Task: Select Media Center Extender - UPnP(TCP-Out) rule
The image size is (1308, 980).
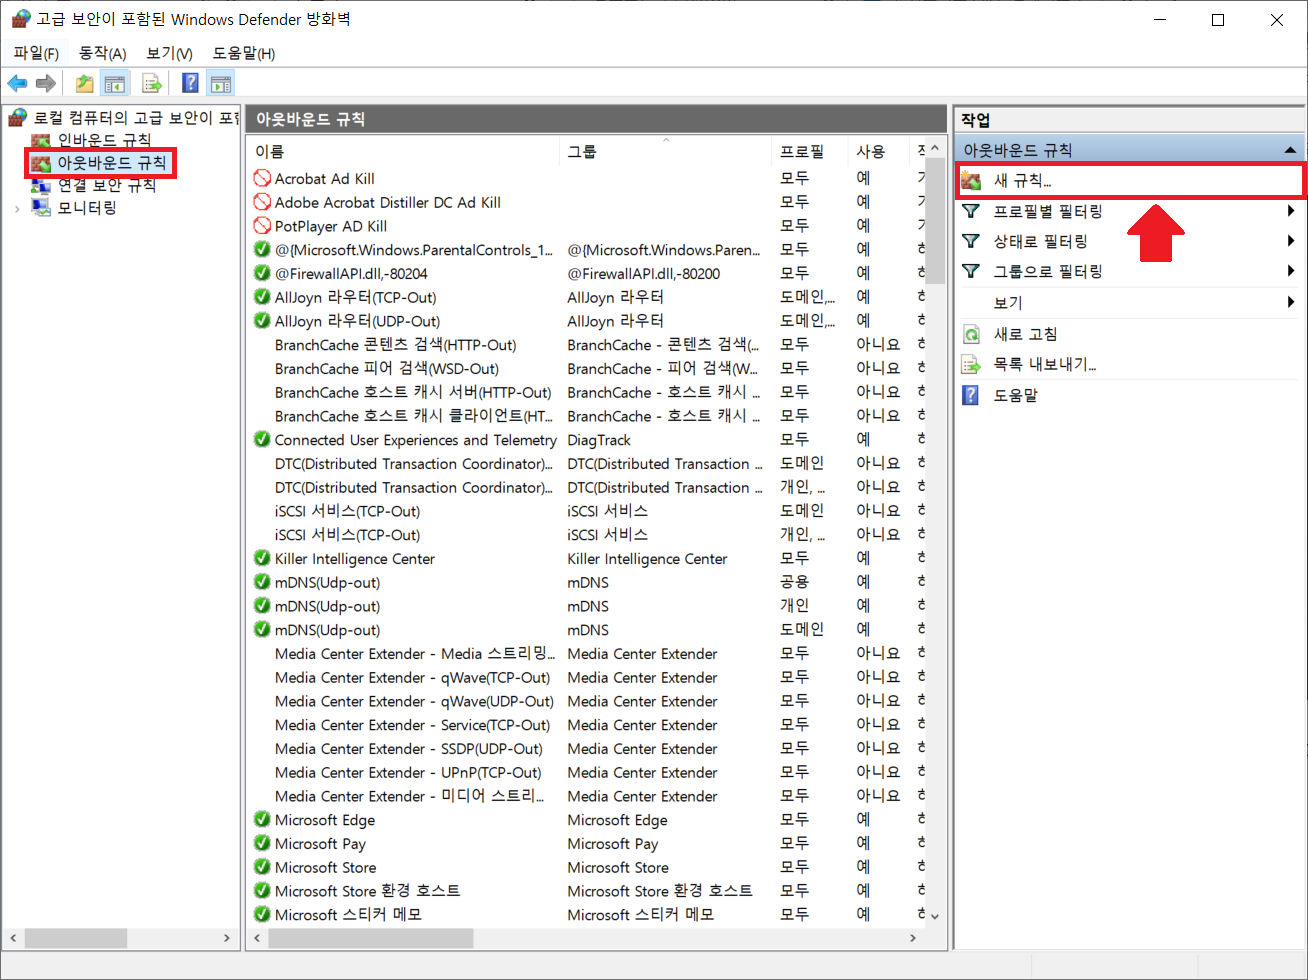Action: pyautogui.click(x=588, y=772)
